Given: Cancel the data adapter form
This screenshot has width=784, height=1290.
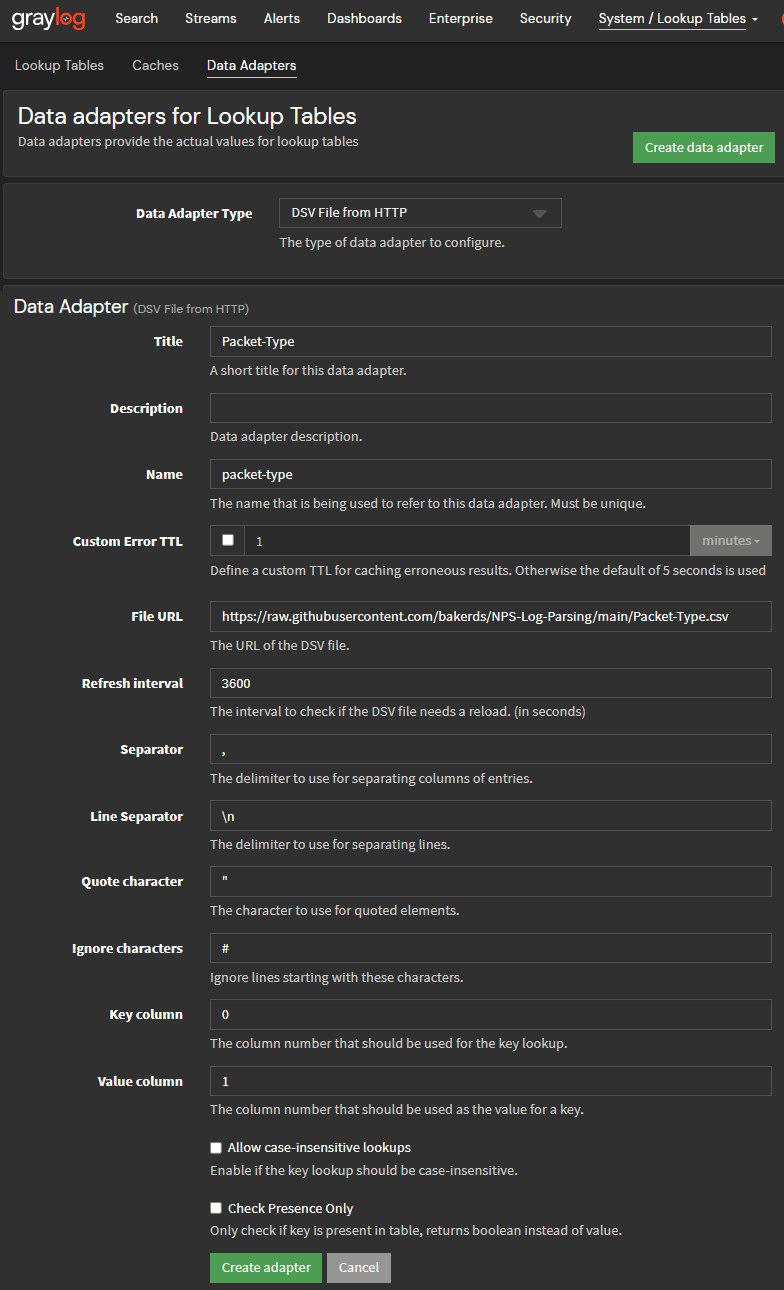Looking at the screenshot, I should click(358, 1267).
